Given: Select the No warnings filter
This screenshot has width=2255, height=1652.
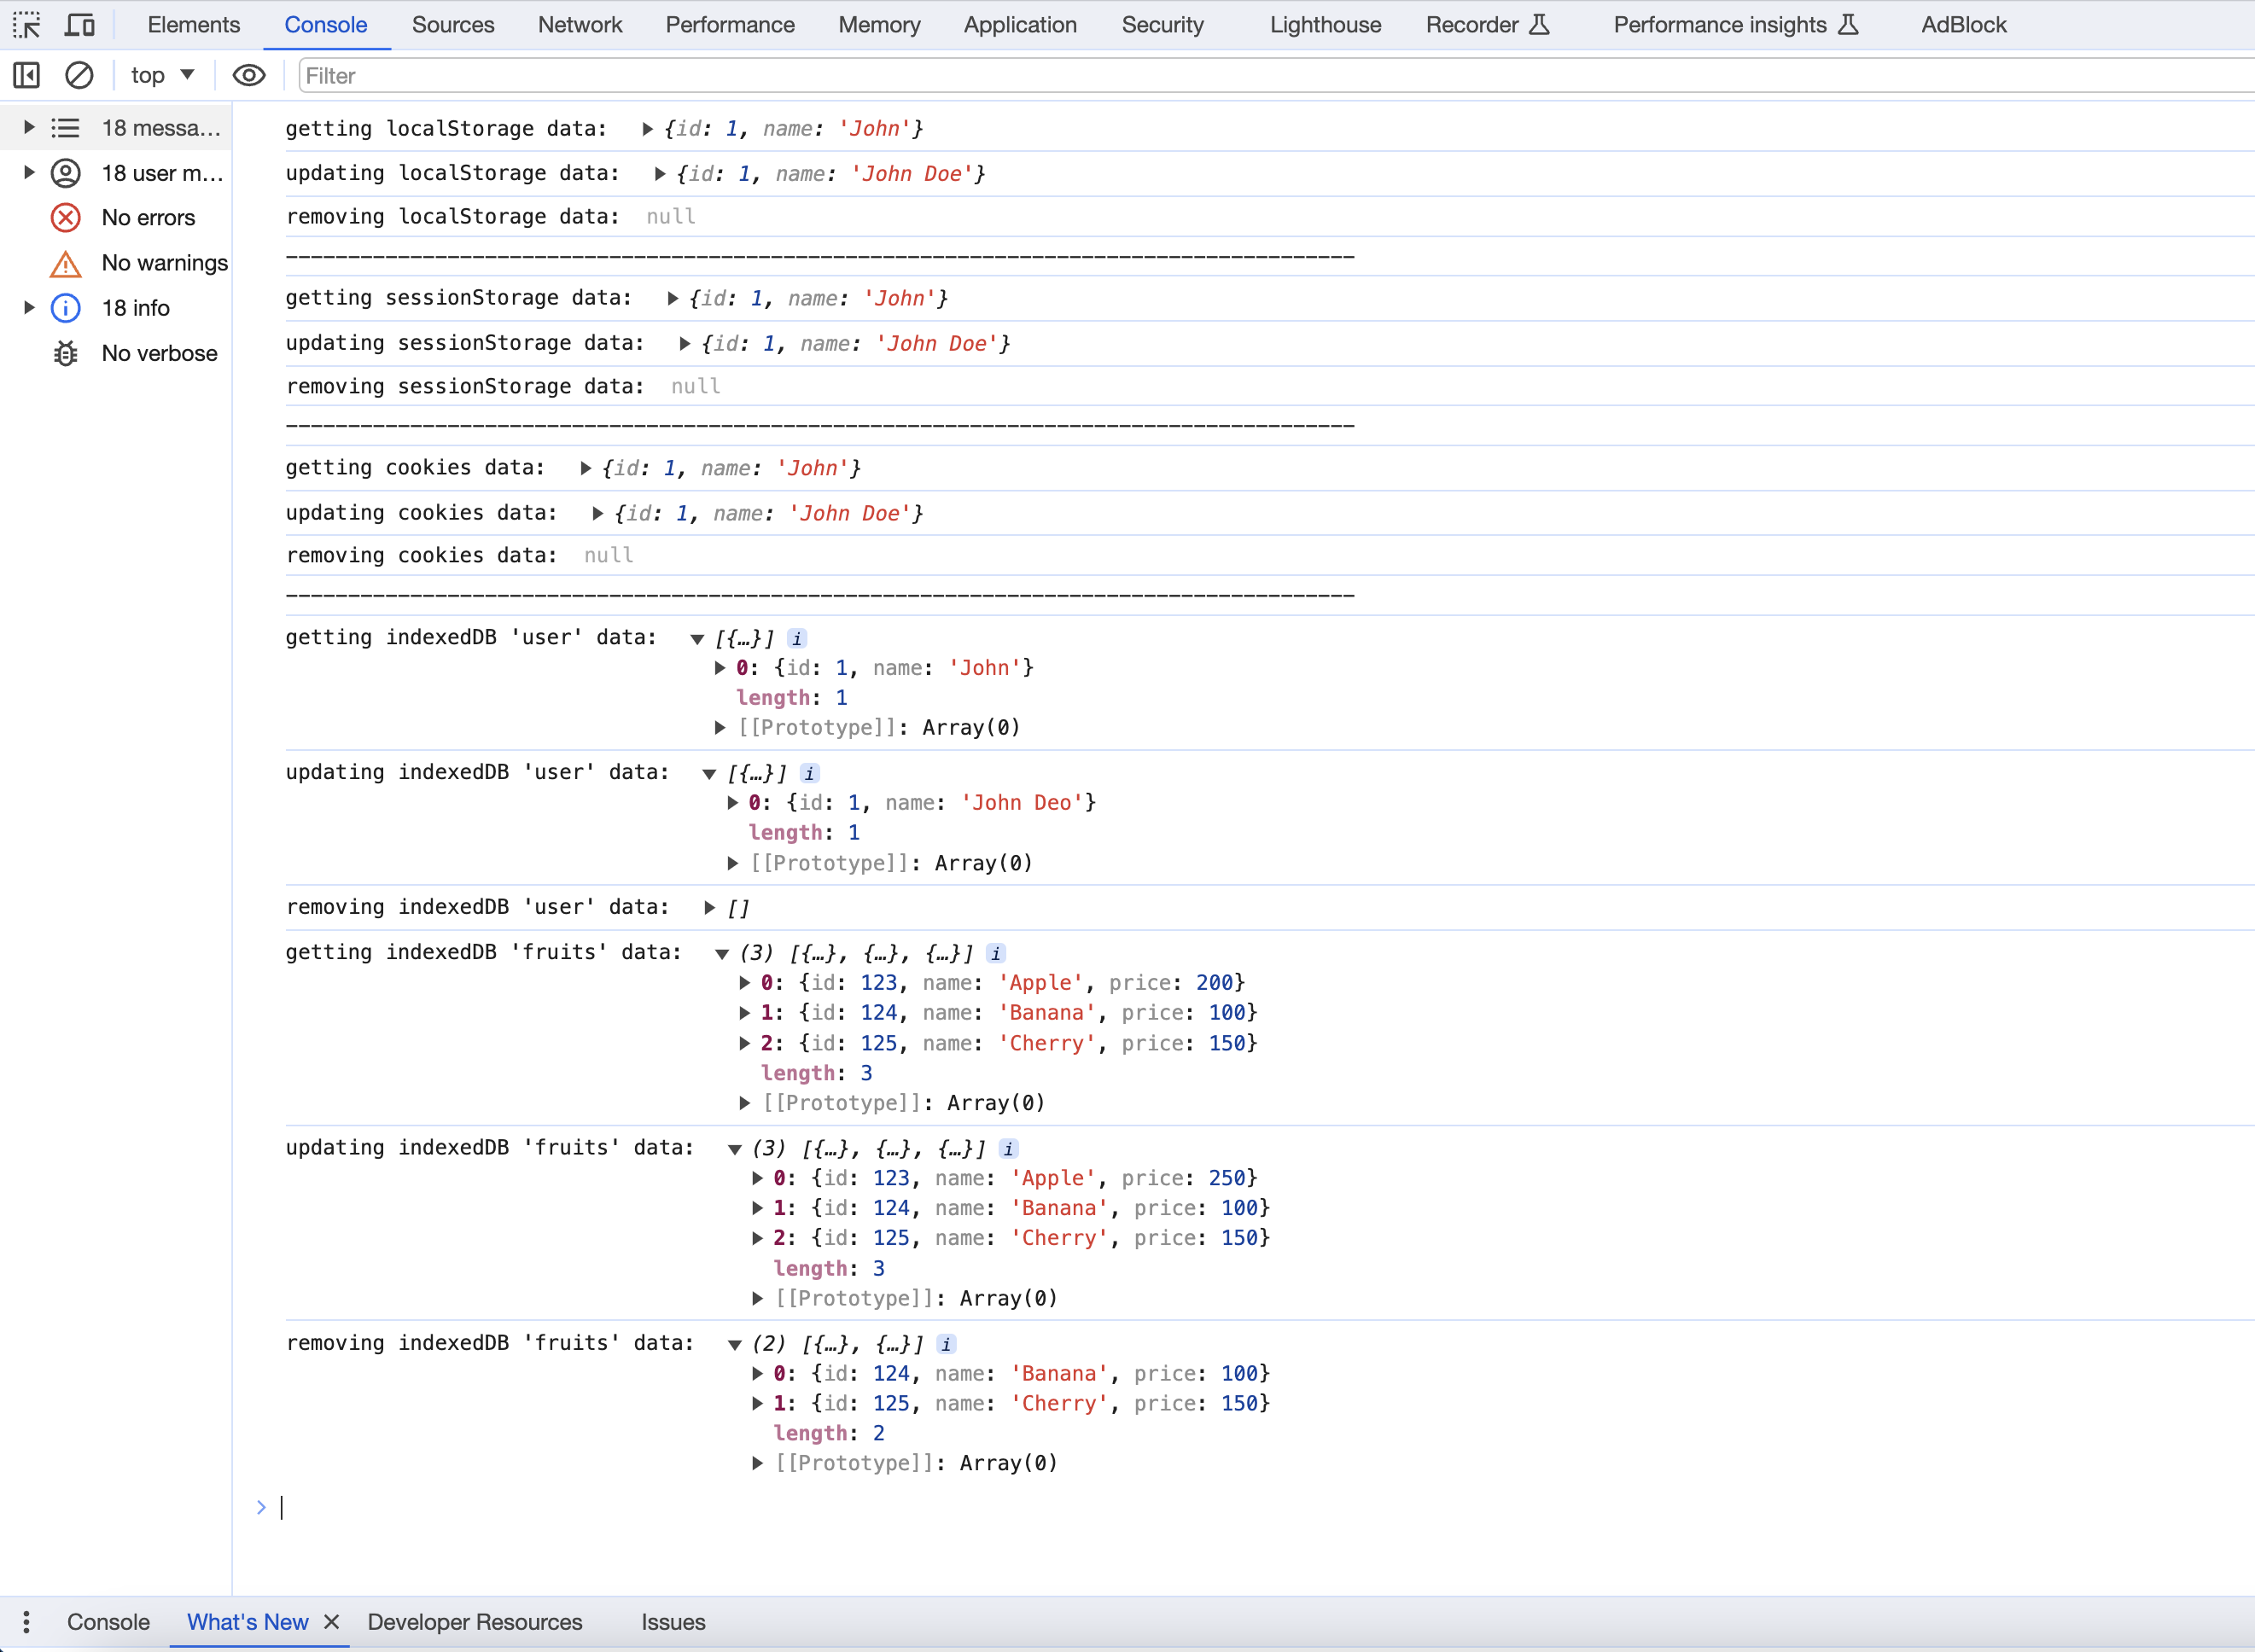Looking at the screenshot, I should pyautogui.click(x=163, y=263).
